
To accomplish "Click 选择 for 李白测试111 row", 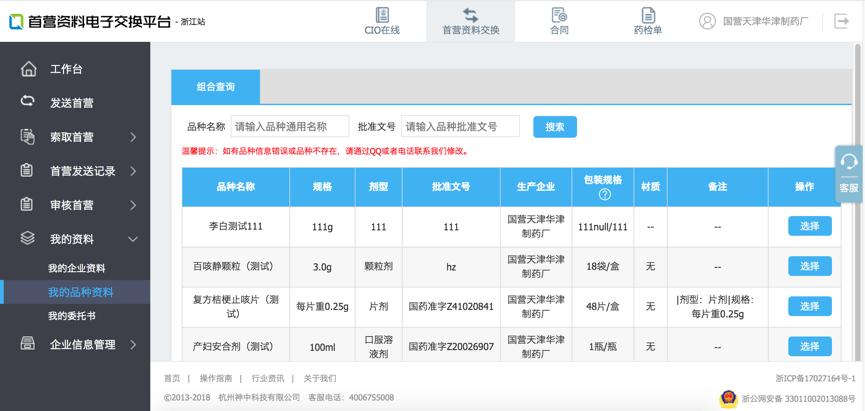I will click(810, 226).
